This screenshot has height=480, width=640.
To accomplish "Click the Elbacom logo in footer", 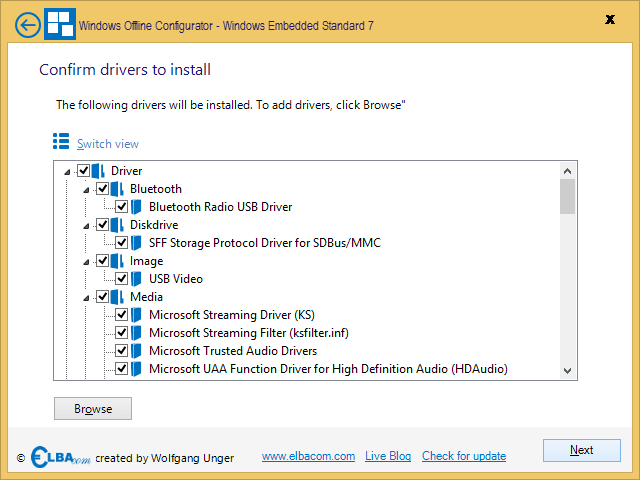I will pos(61,457).
